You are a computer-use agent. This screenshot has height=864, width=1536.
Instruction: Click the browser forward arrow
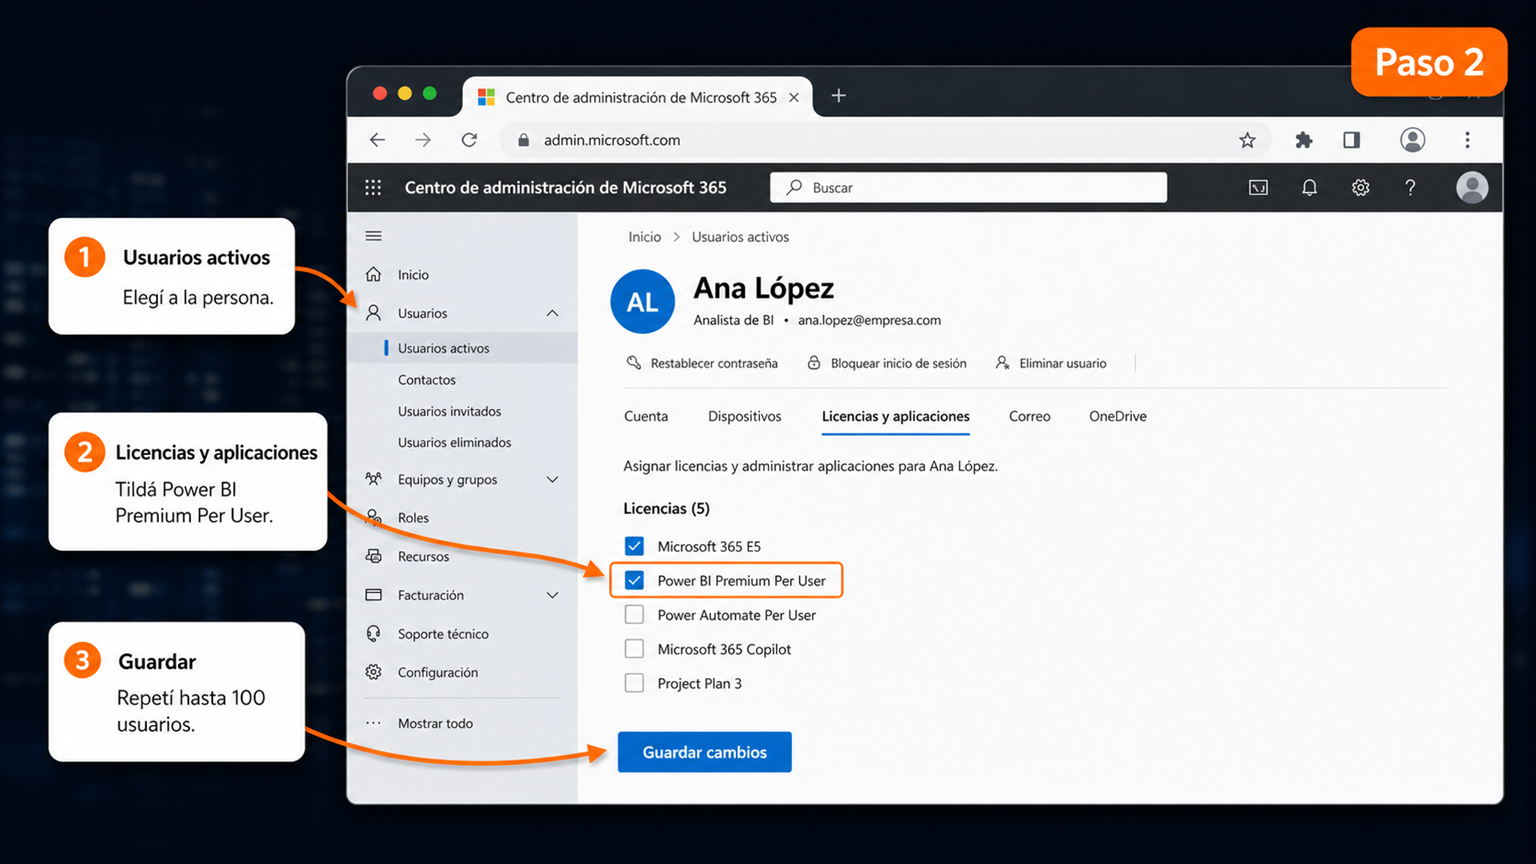(423, 140)
